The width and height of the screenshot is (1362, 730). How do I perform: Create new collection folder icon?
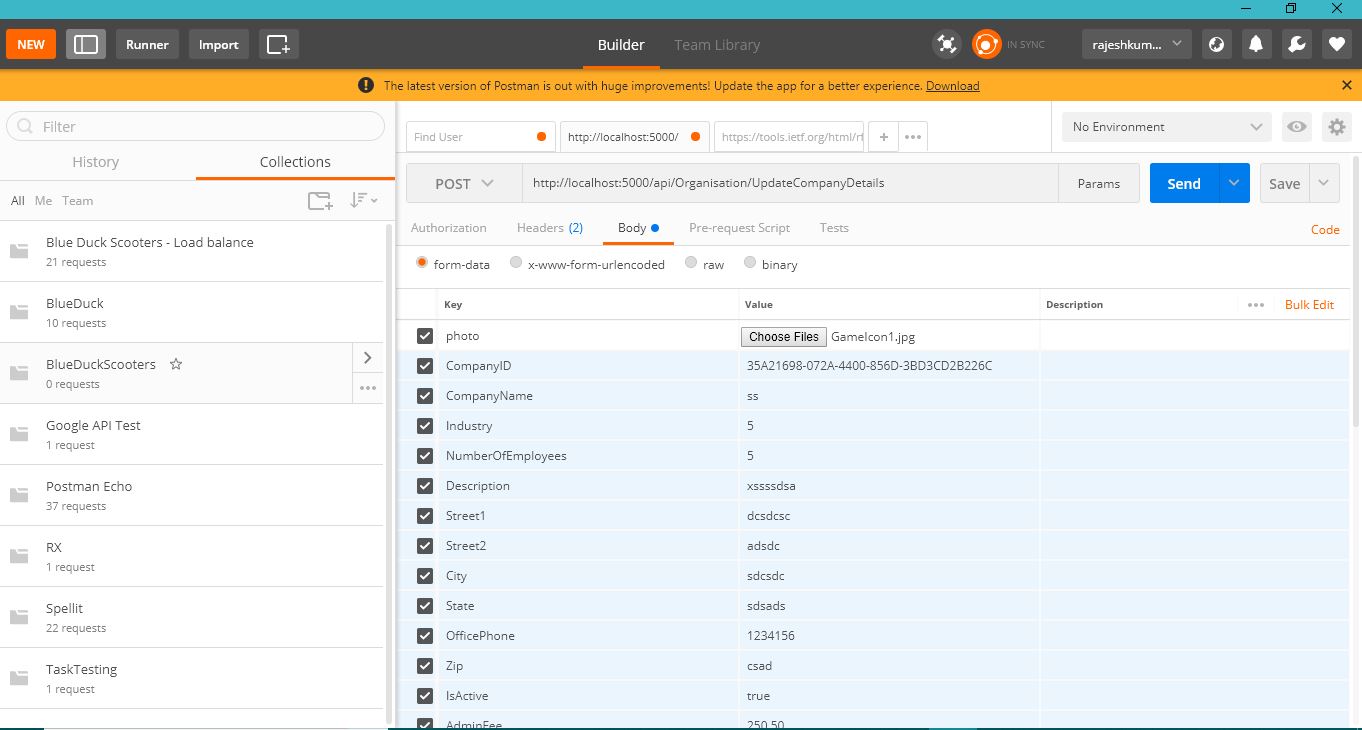320,201
